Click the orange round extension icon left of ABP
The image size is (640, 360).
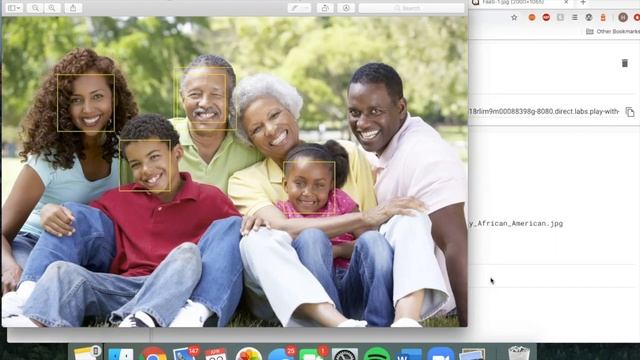tap(532, 17)
